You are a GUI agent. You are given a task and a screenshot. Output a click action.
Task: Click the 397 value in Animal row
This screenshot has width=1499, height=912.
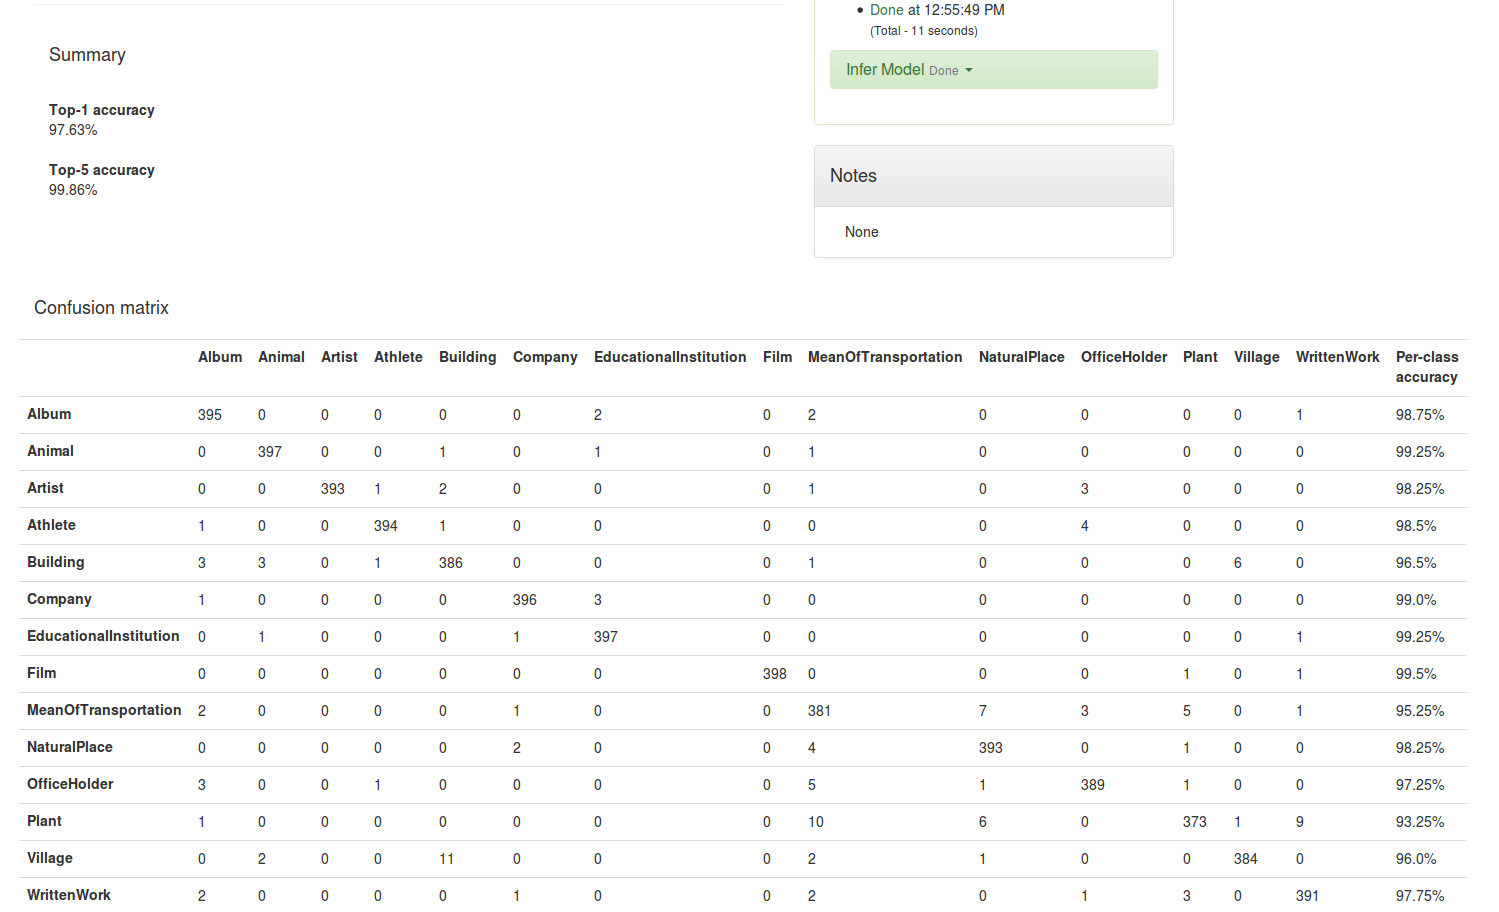click(x=270, y=452)
